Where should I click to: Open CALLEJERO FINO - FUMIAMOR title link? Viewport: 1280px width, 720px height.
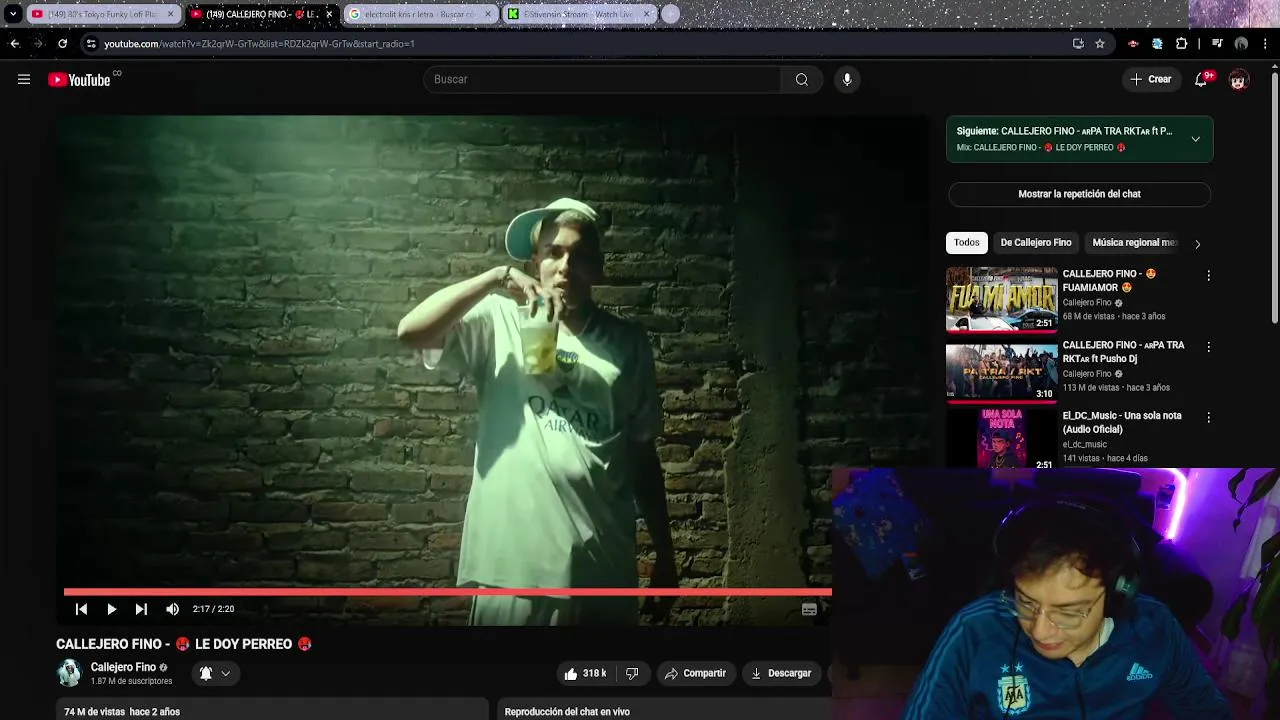(x=1109, y=281)
